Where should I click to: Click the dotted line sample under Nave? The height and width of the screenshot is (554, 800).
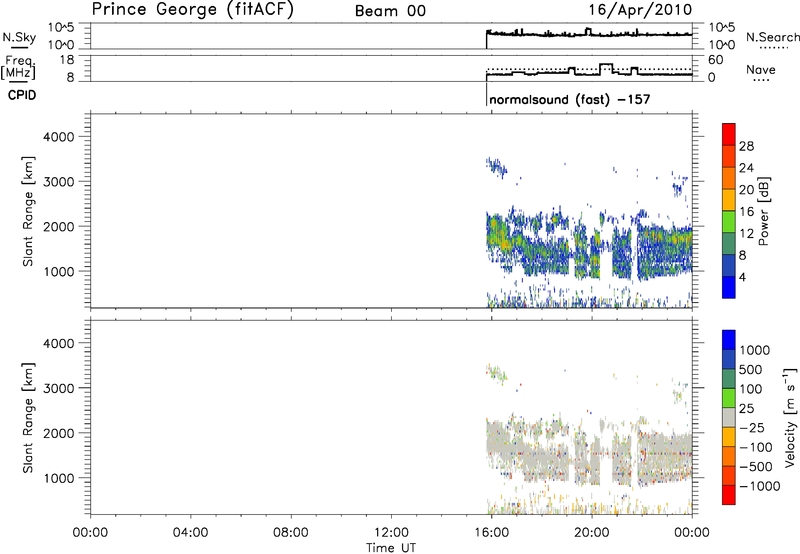click(x=762, y=81)
